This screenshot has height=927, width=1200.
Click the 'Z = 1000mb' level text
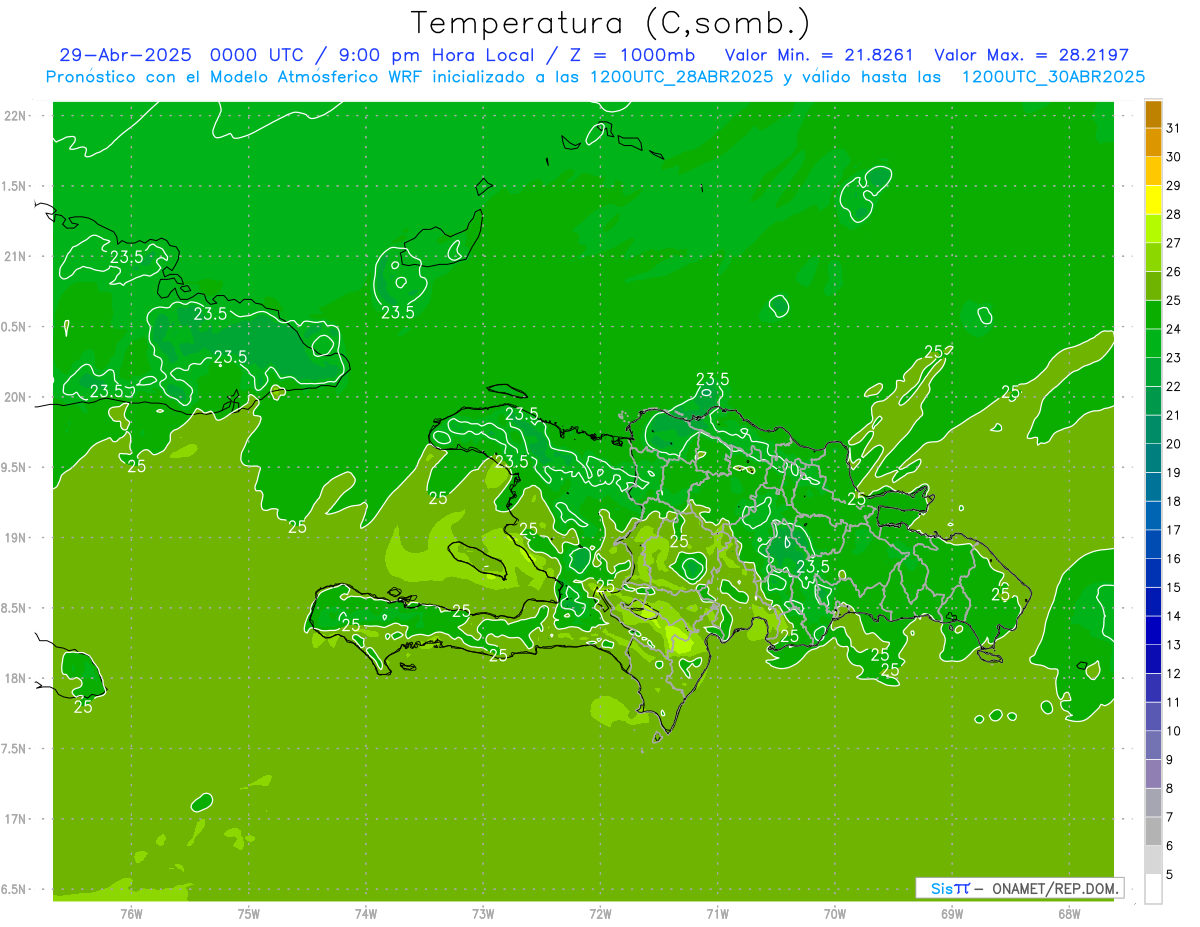click(x=632, y=55)
